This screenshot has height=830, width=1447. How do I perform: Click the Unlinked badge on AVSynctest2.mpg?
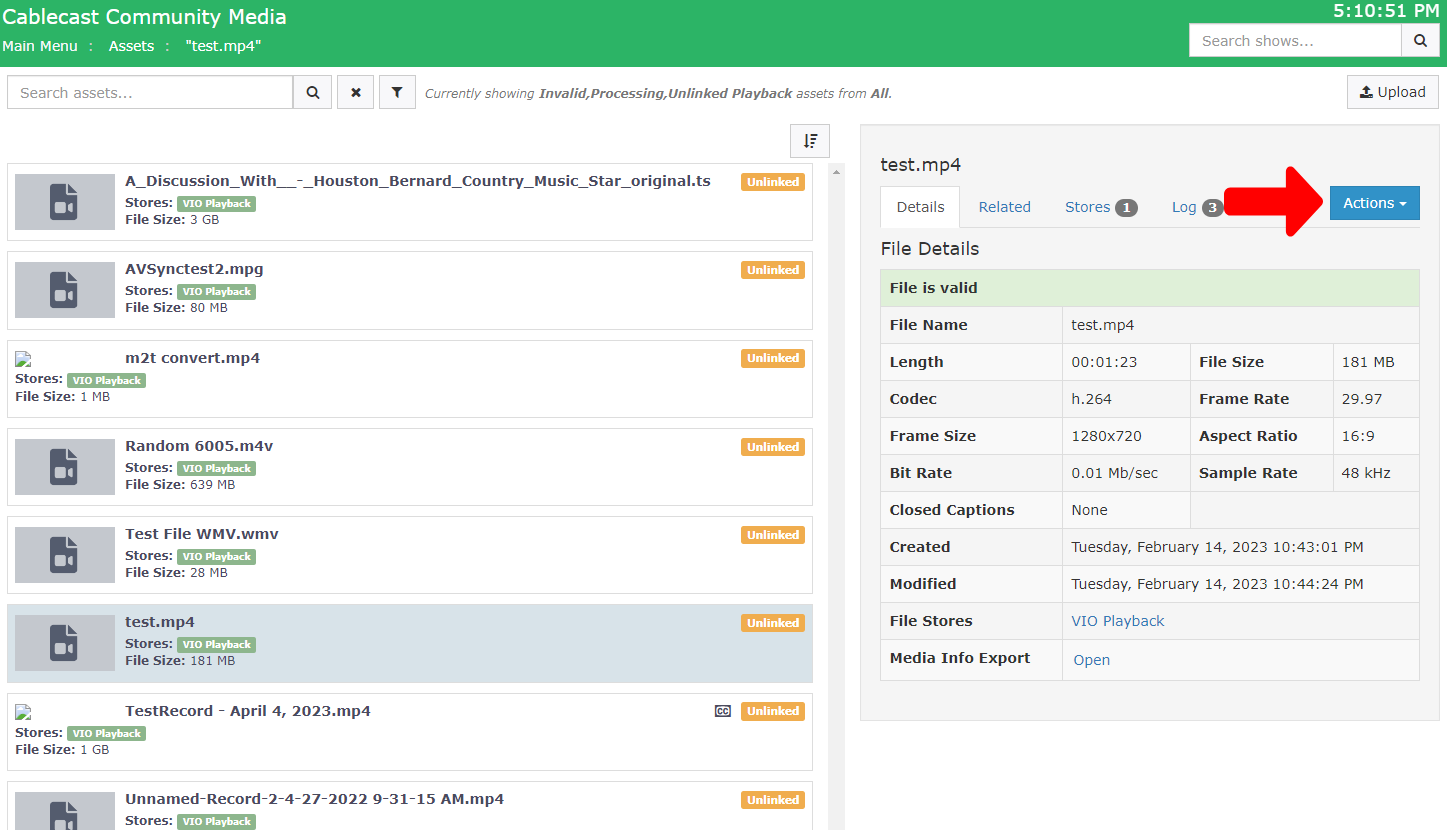click(x=773, y=270)
